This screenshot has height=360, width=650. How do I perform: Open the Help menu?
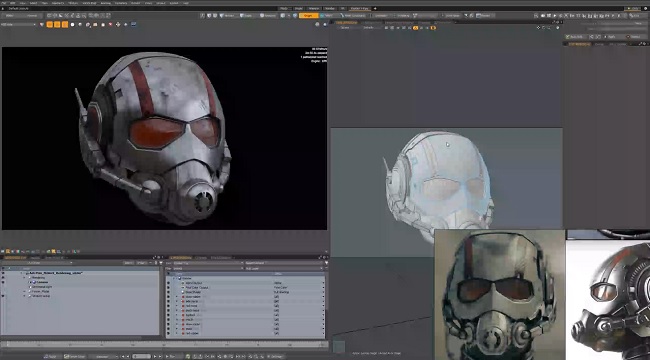click(x=186, y=3)
